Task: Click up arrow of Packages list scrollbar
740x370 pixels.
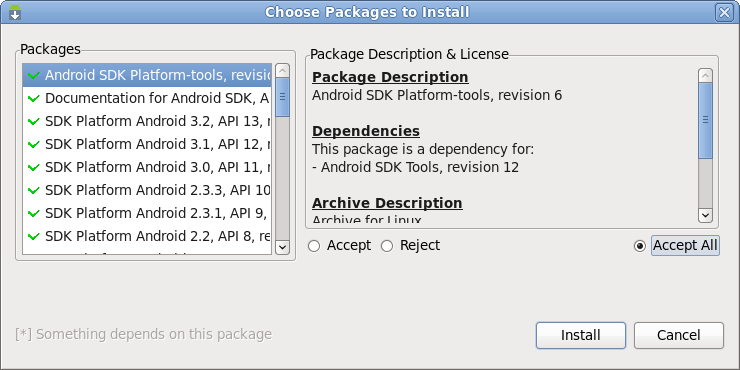Action: point(282,71)
